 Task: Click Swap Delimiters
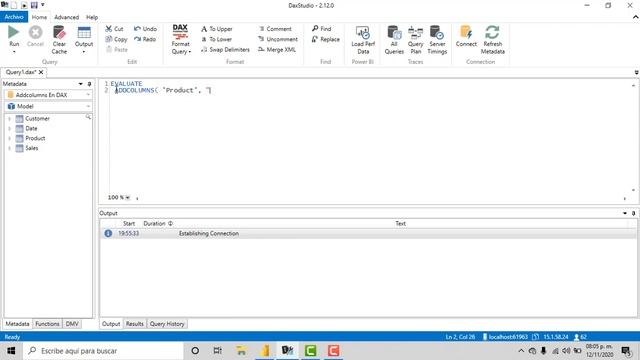click(x=225, y=50)
